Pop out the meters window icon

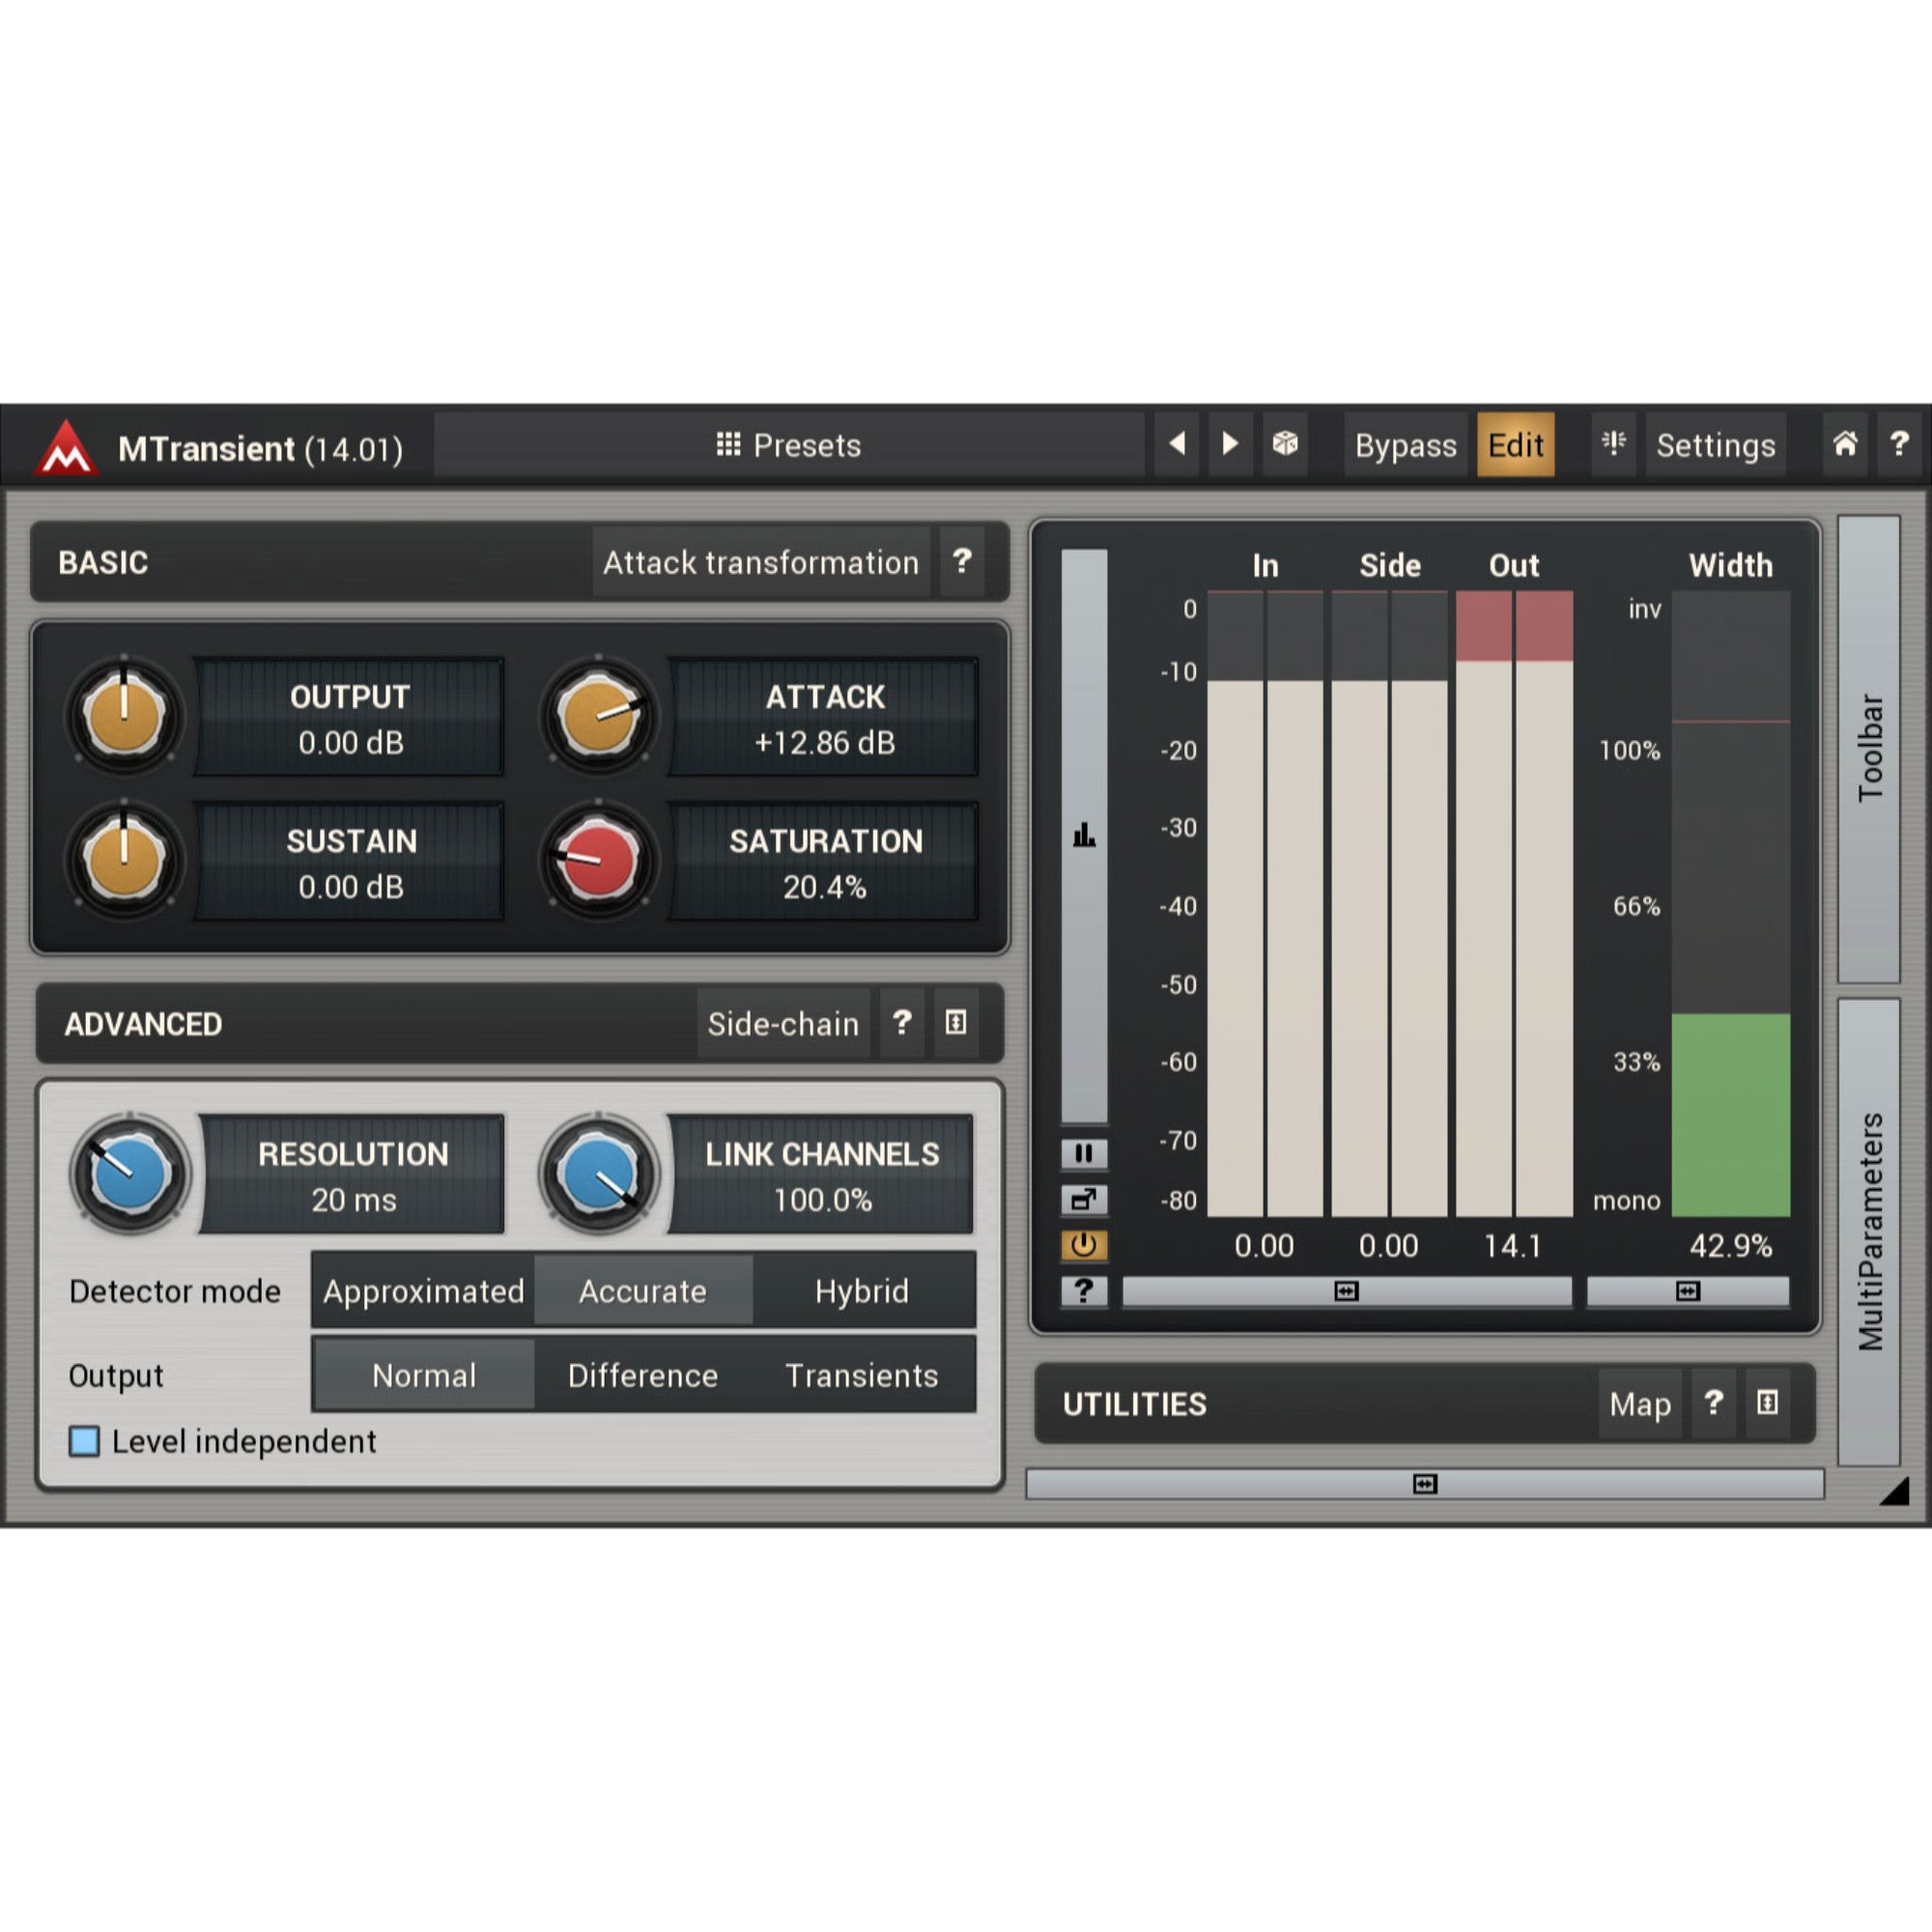1084,1199
